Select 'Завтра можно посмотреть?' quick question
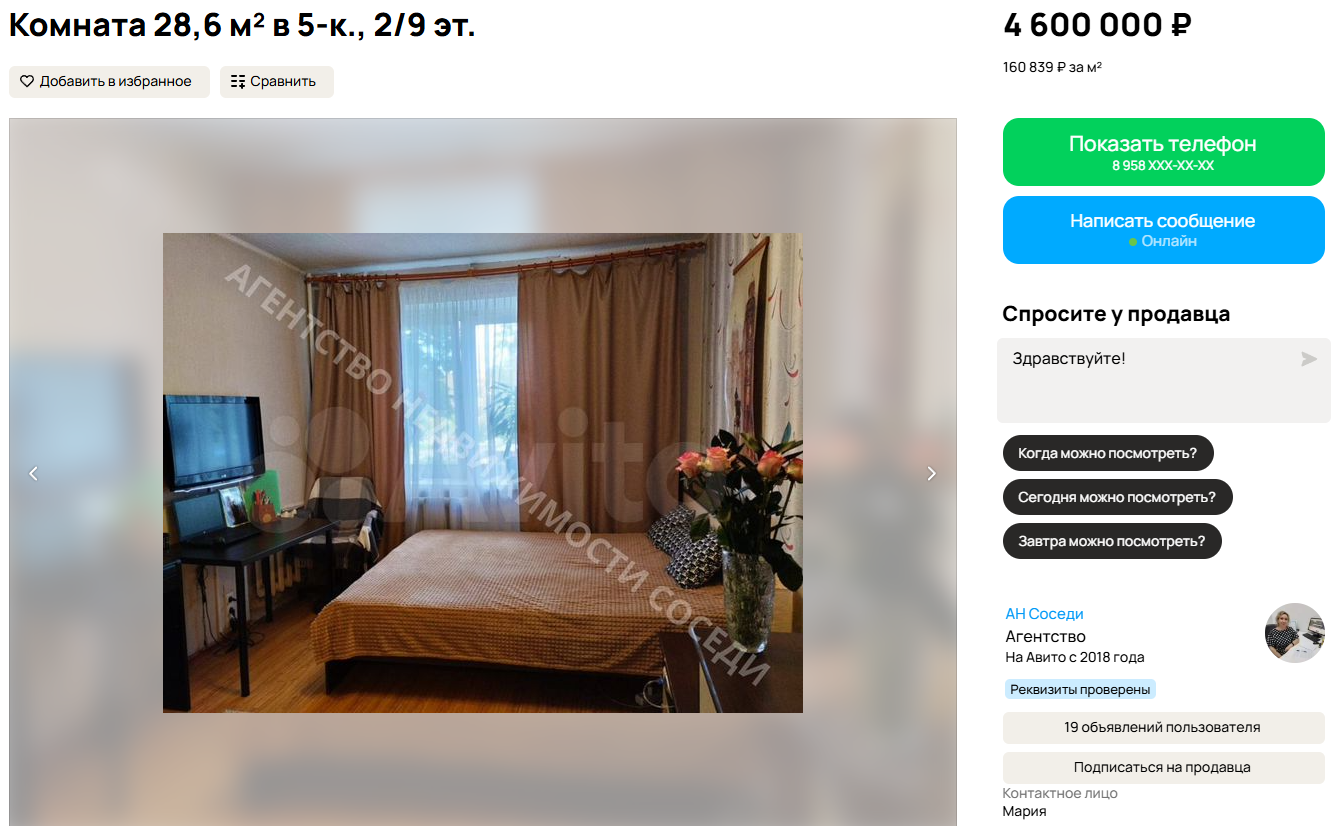Screen dimensions: 1341x826 (x=1112, y=541)
